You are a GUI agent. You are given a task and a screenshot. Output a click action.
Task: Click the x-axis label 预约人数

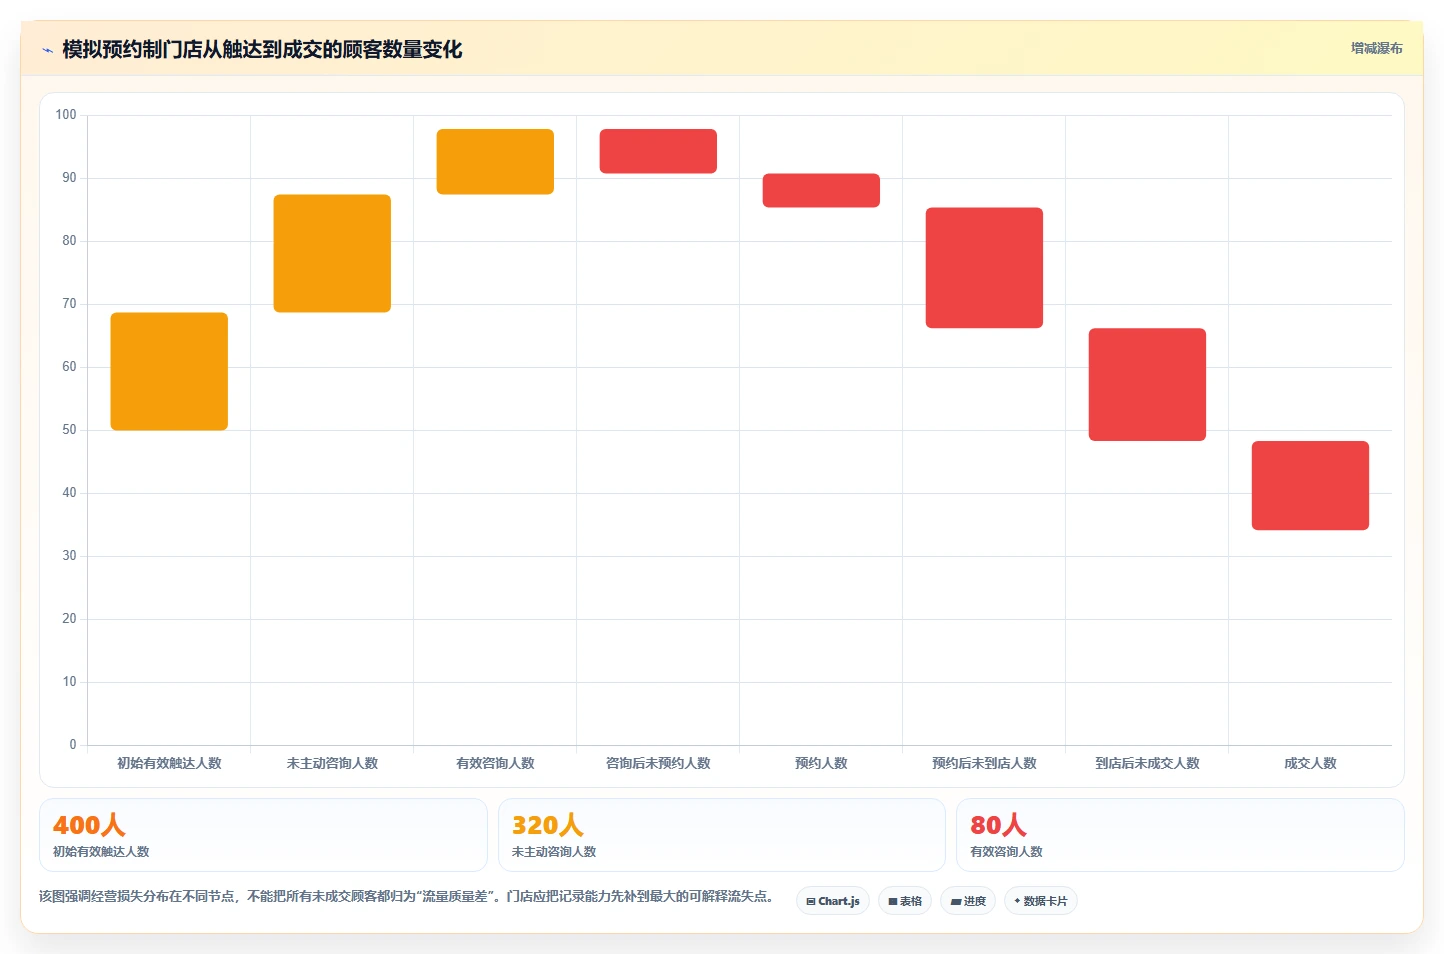[821, 763]
